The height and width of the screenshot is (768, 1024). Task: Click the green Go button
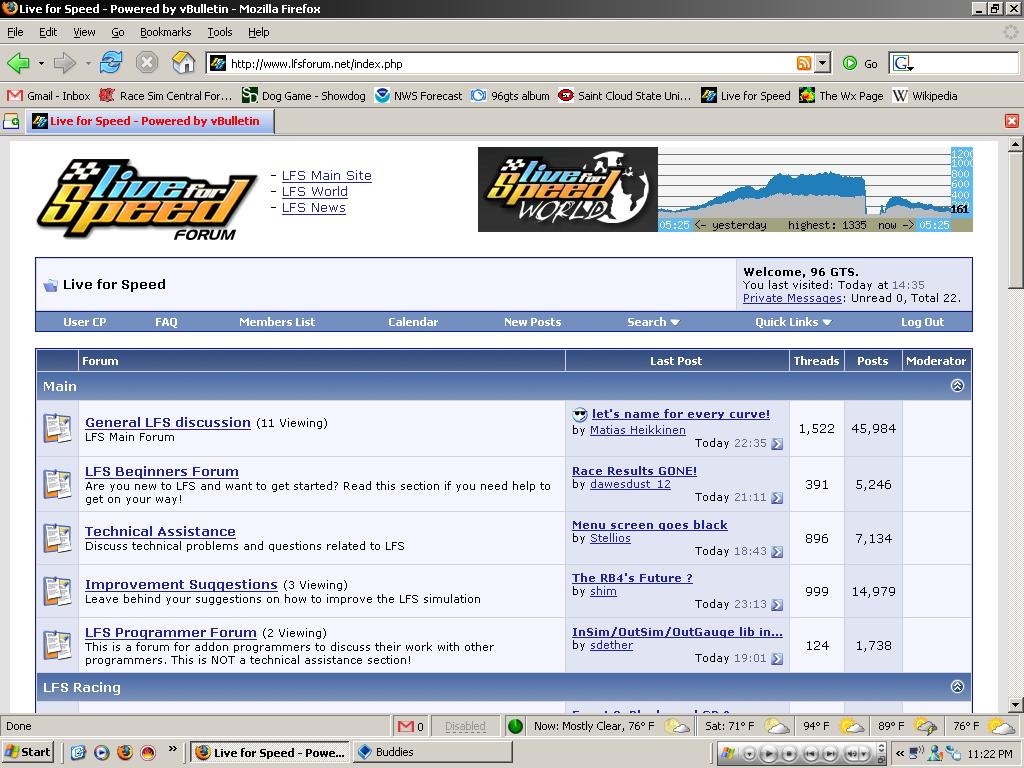(860, 63)
